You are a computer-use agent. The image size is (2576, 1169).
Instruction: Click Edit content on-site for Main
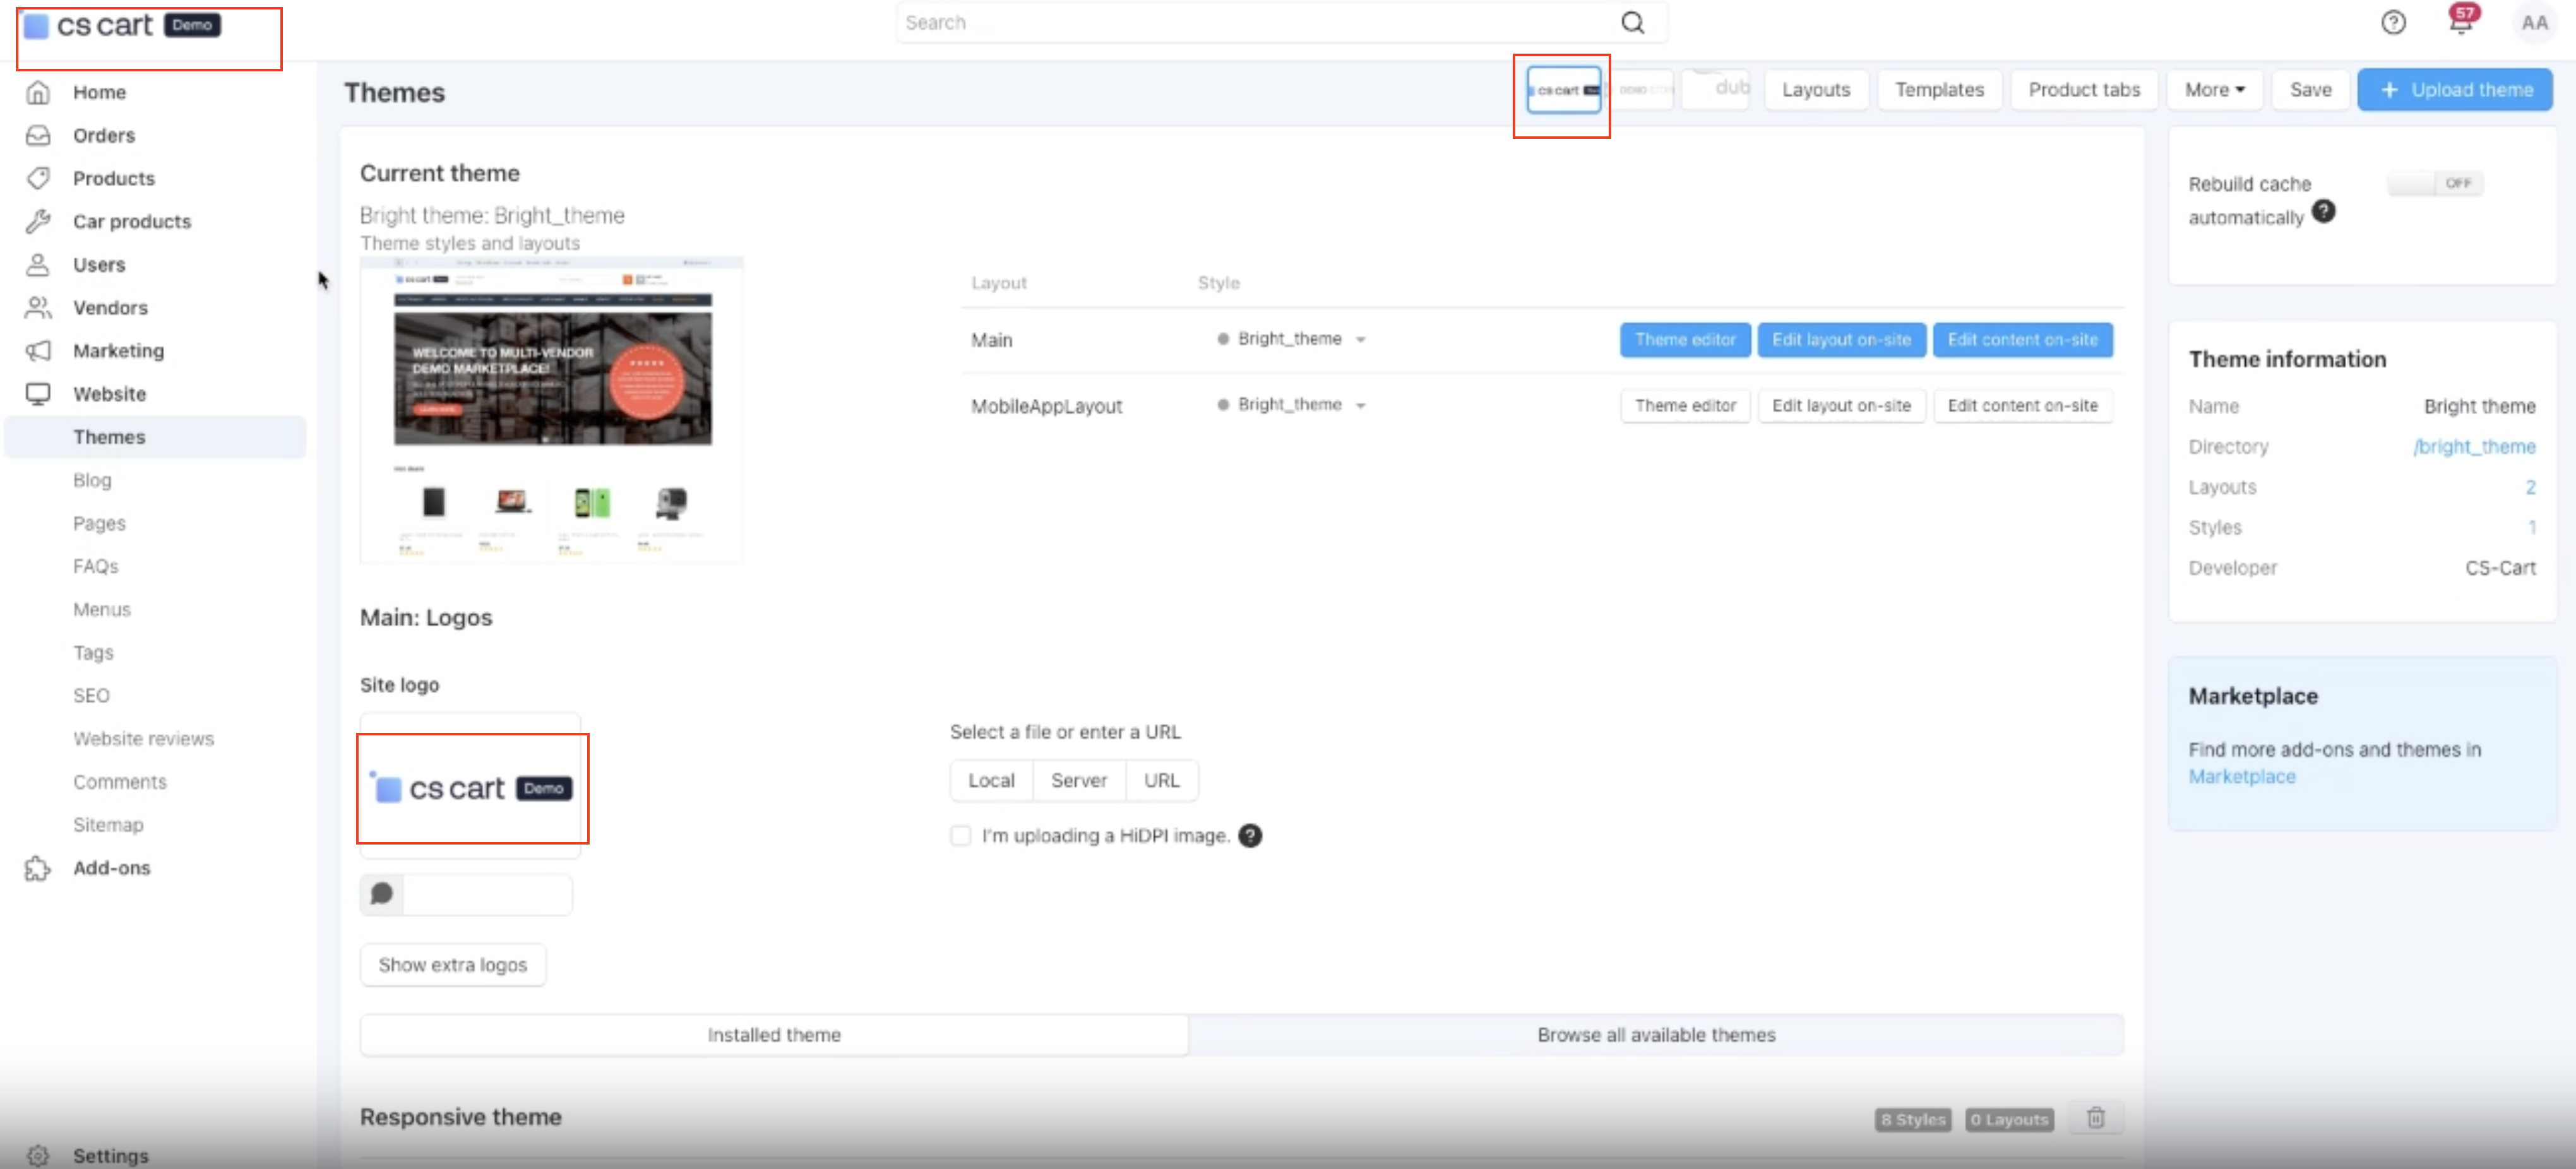2022,340
